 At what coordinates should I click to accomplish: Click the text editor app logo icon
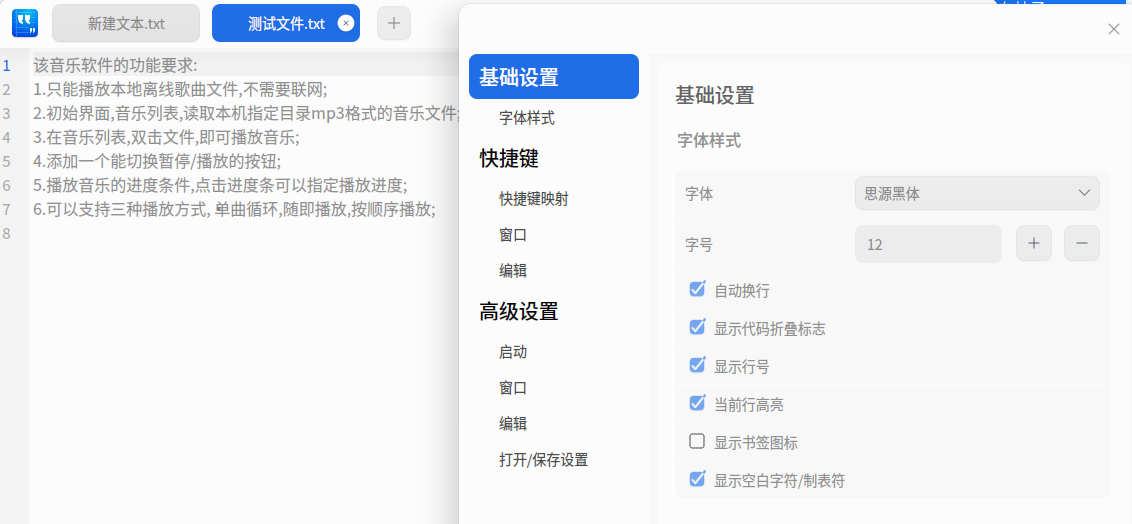[25, 22]
